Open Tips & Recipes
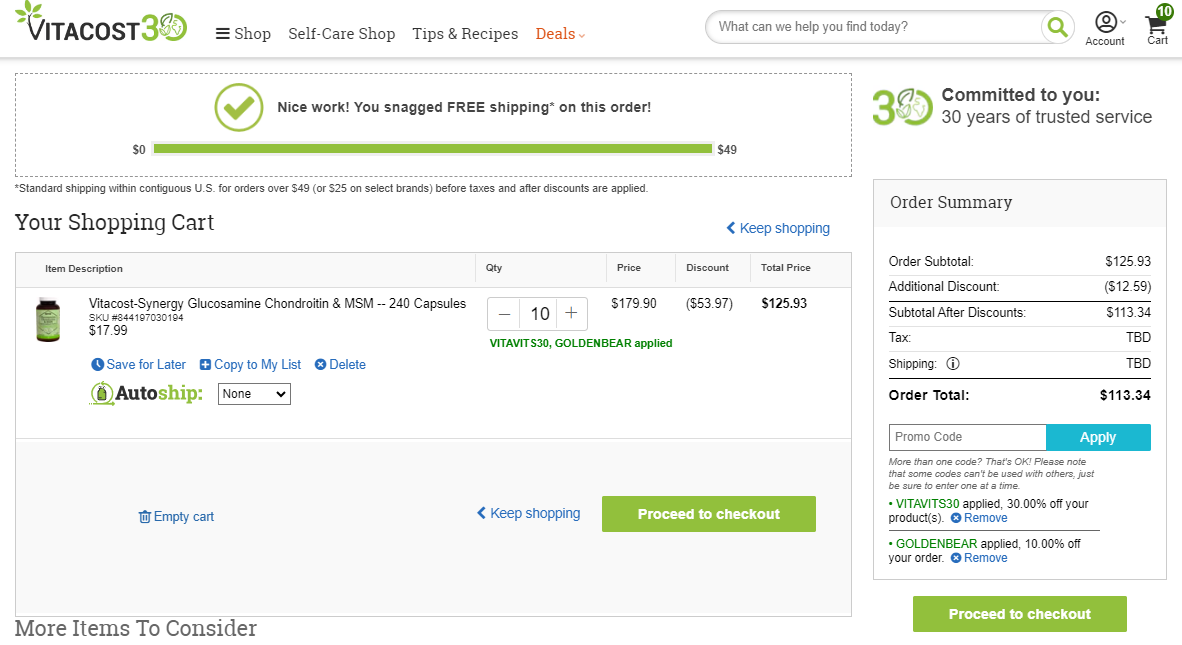Image resolution: width=1182 pixels, height=645 pixels. point(465,34)
